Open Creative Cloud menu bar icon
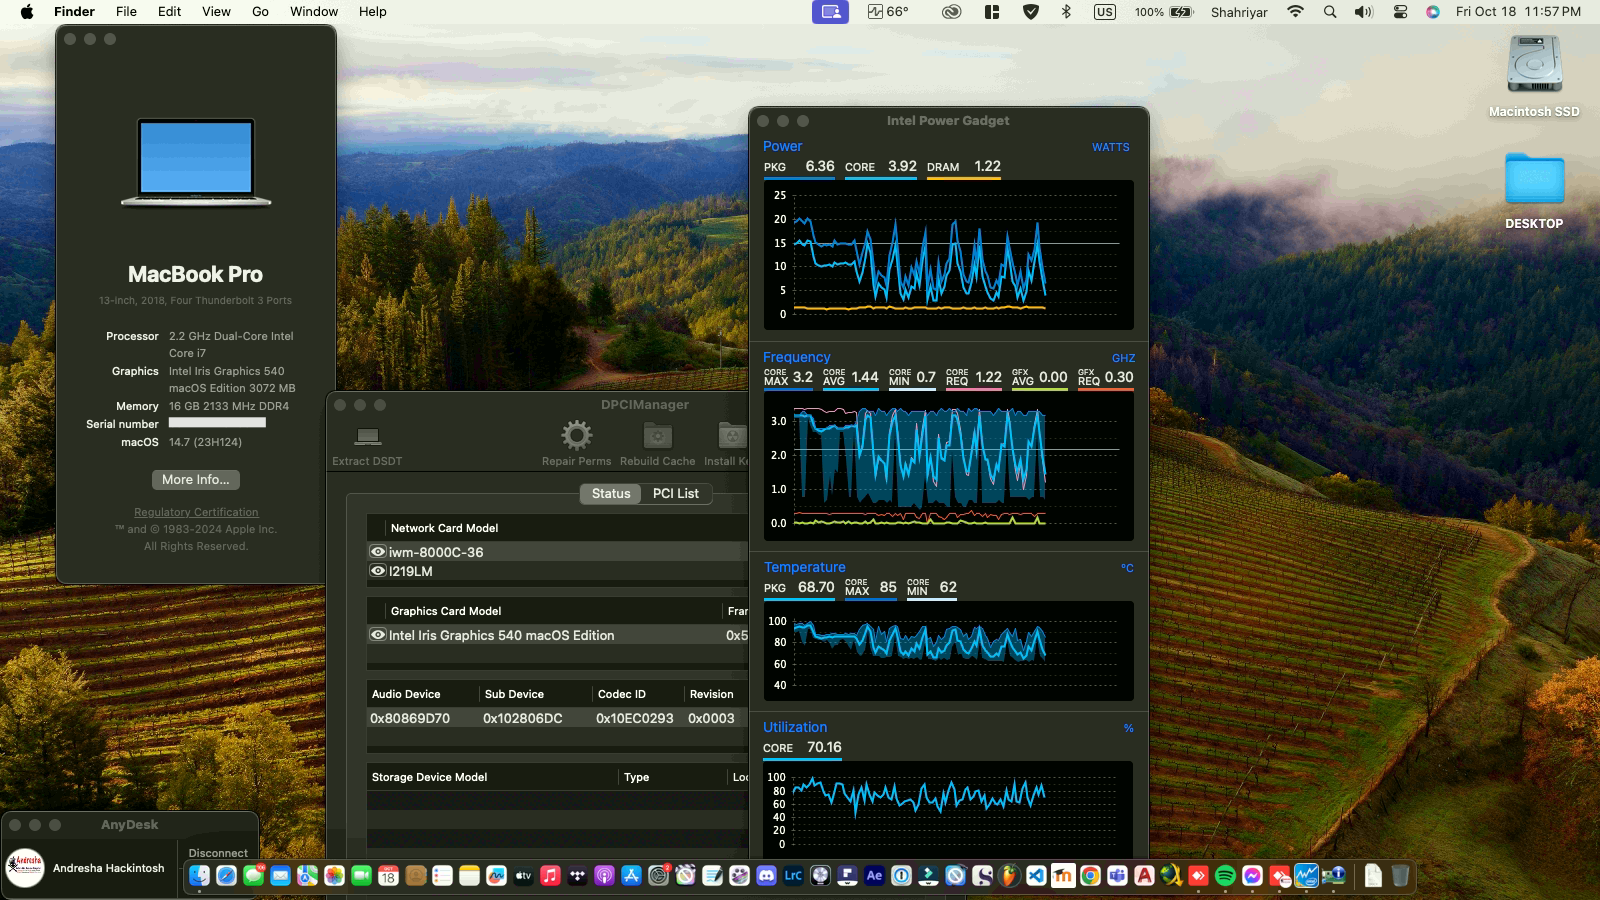This screenshot has height=900, width=1600. 951,12
